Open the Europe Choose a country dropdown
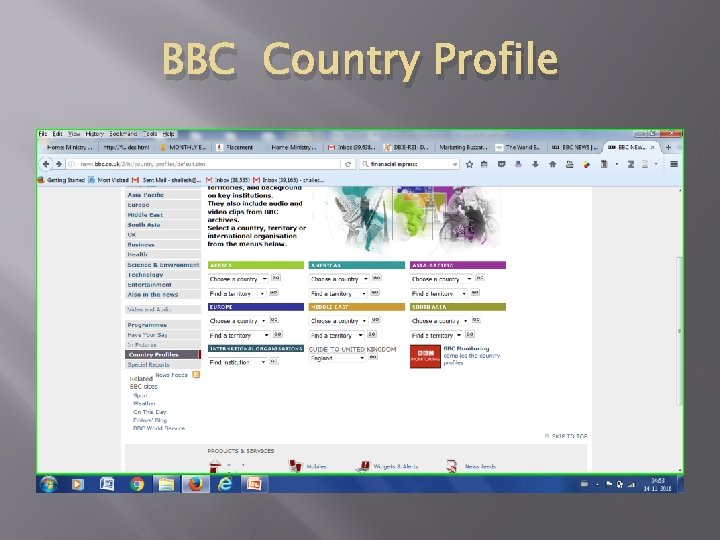 tap(237, 321)
